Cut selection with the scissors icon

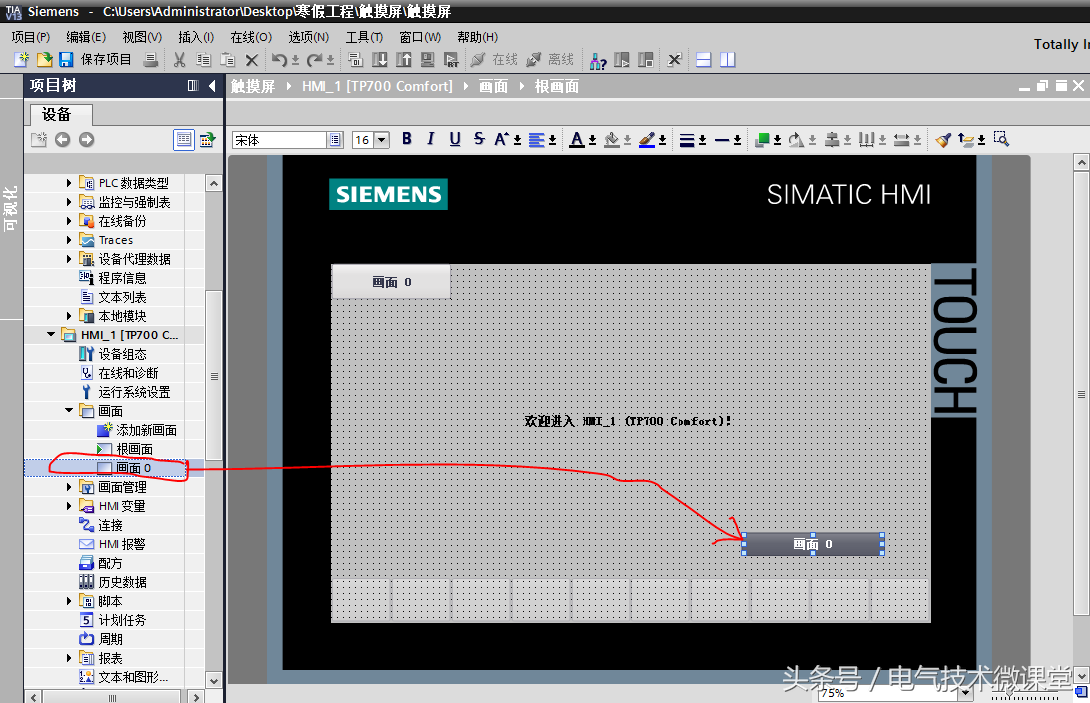179,60
